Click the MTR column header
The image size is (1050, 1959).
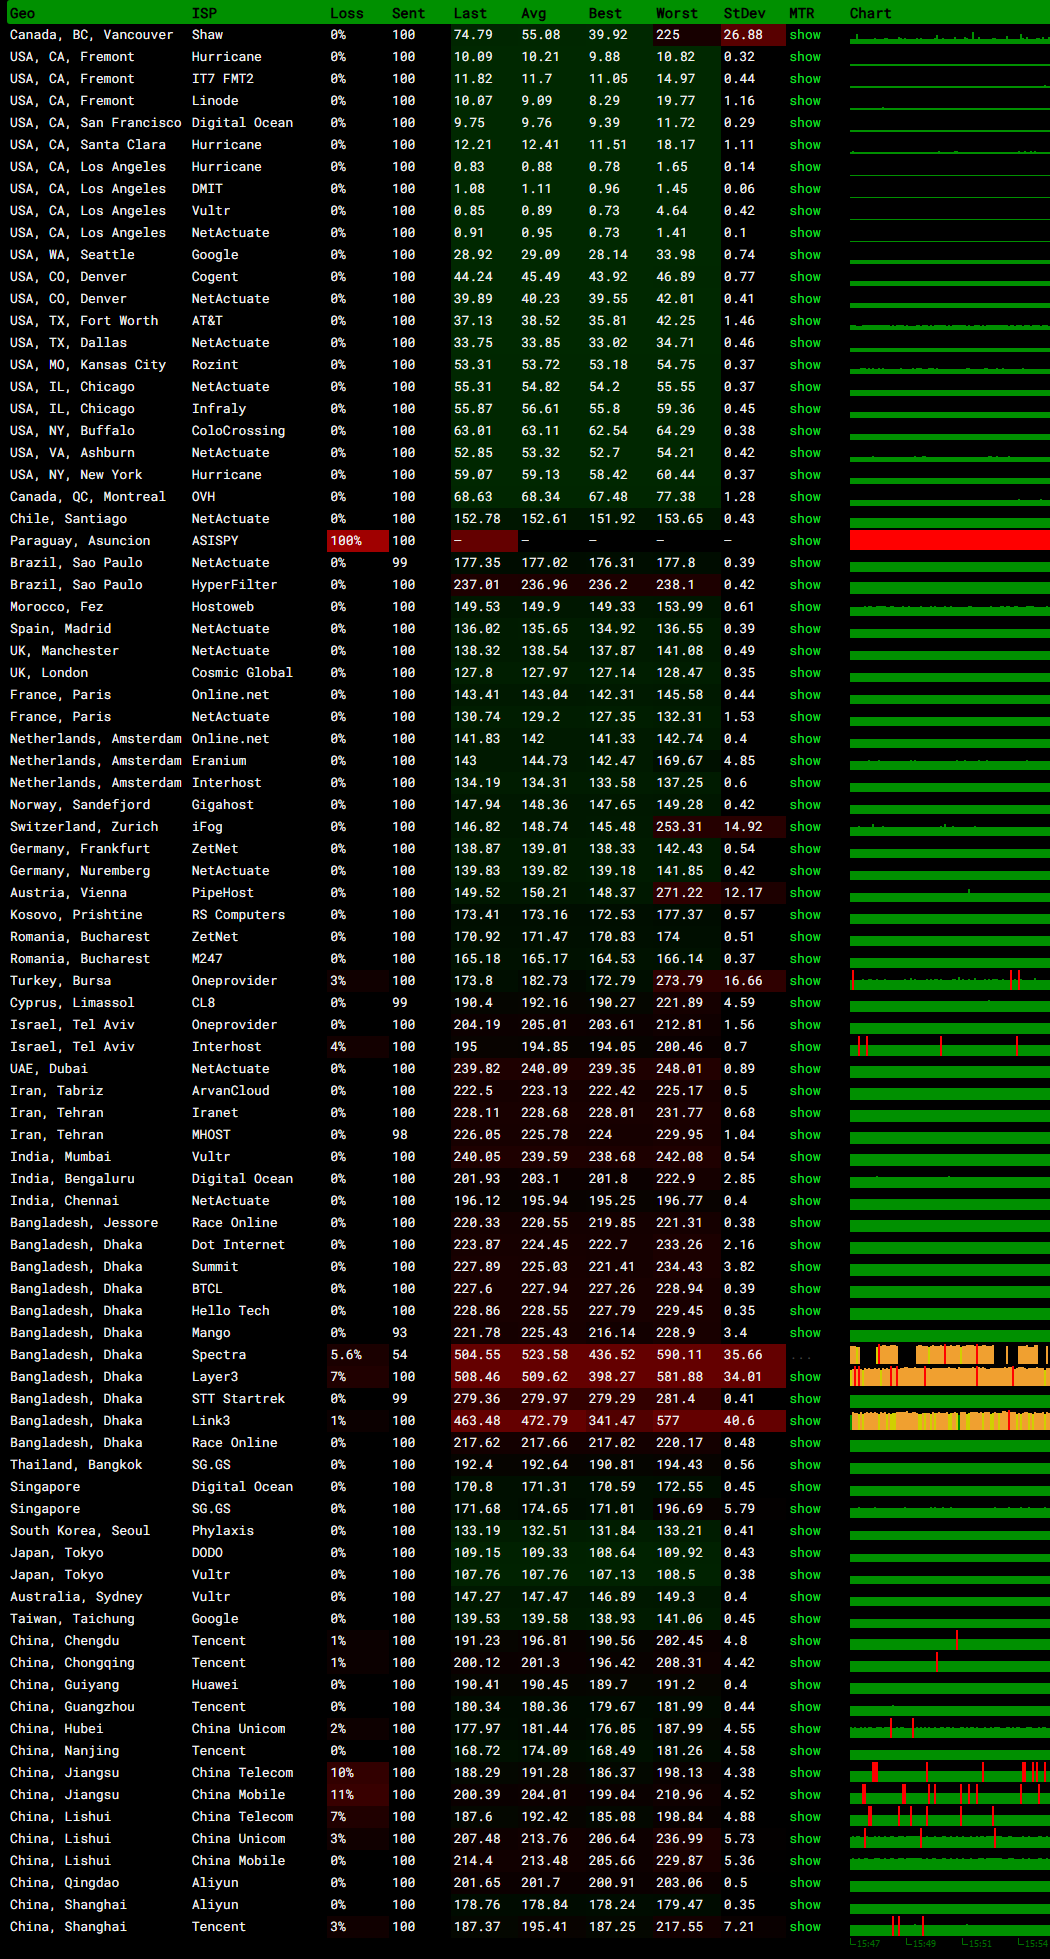coord(801,13)
